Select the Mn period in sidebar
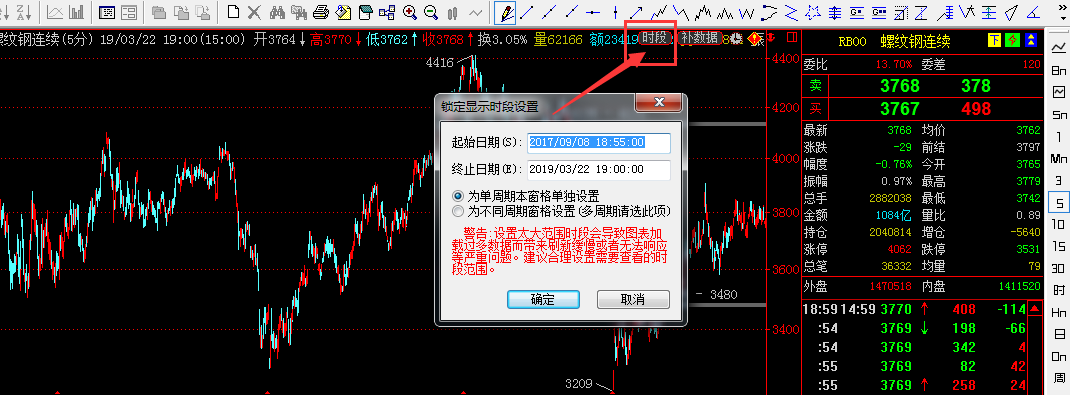Viewport: 1070px width, 395px height. click(1058, 158)
